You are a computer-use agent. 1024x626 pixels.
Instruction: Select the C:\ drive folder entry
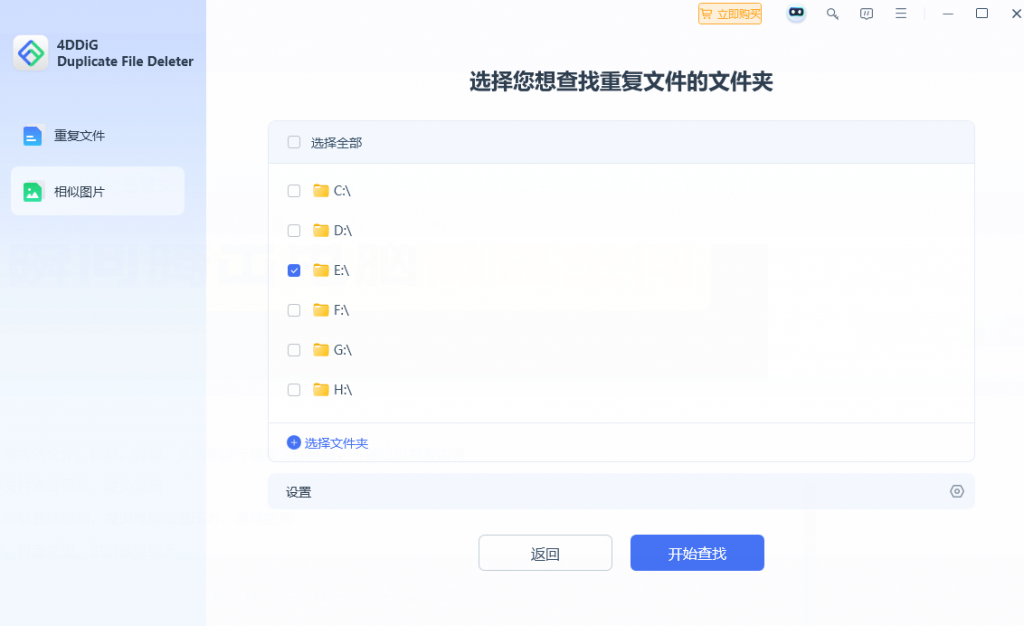[x=338, y=190]
